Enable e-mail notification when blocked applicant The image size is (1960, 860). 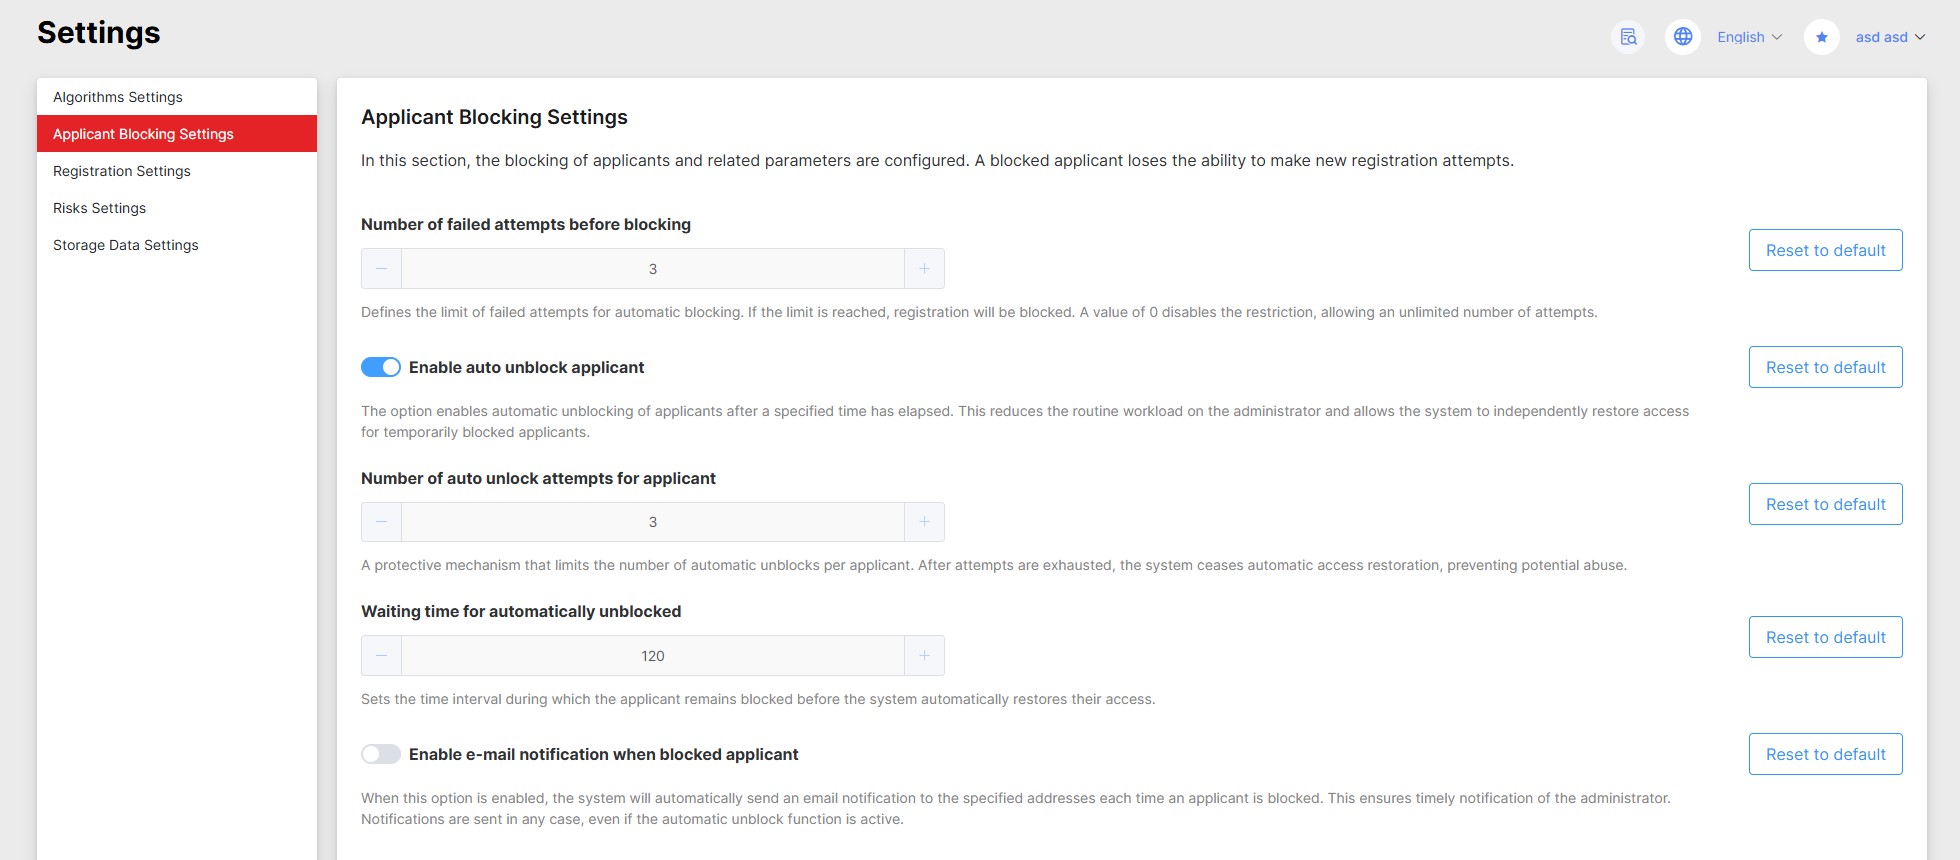(381, 754)
